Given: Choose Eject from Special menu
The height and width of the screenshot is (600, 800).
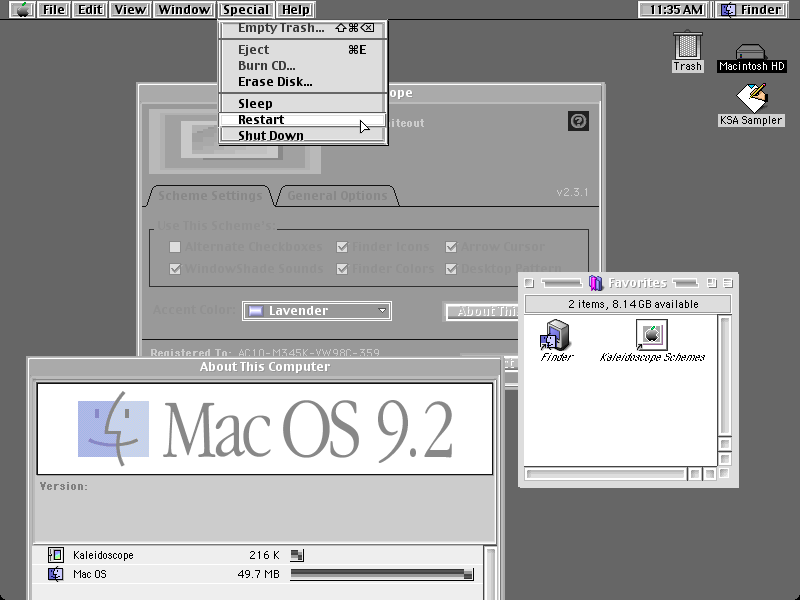Looking at the screenshot, I should (303, 49).
